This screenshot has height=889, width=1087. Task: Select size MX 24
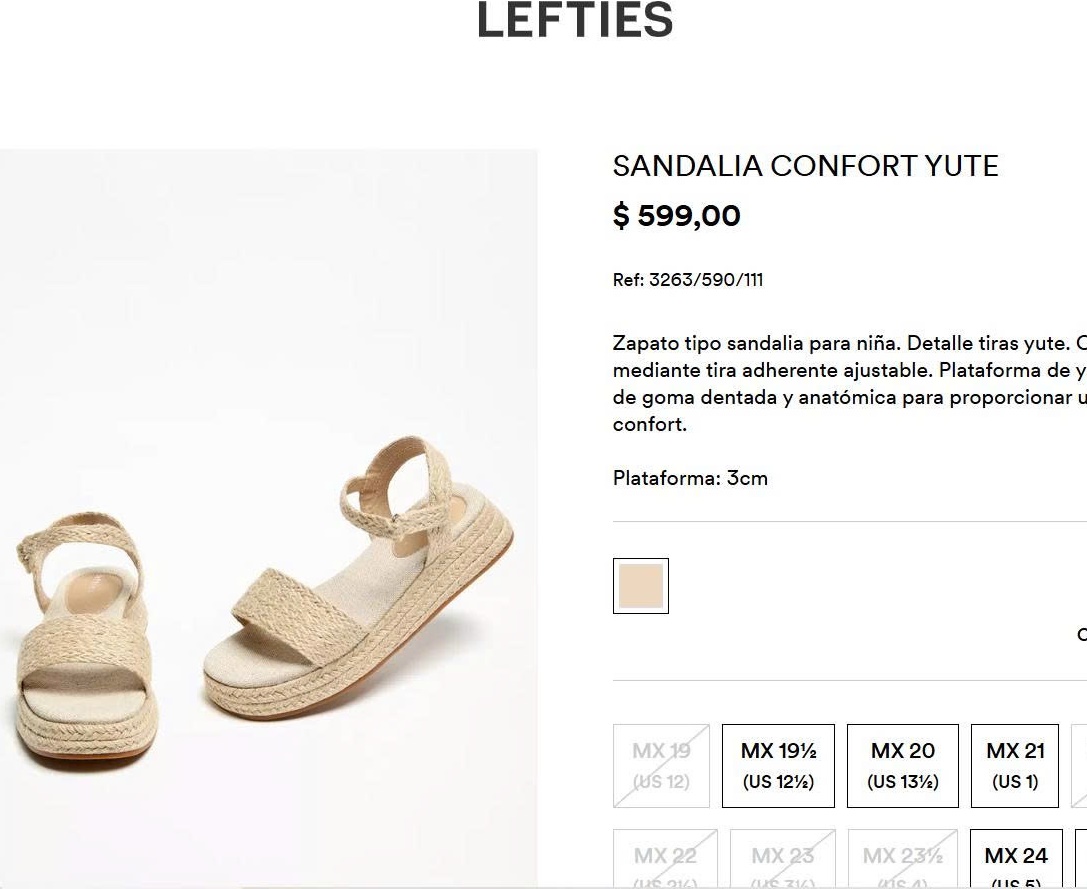pyautogui.click(x=1015, y=860)
